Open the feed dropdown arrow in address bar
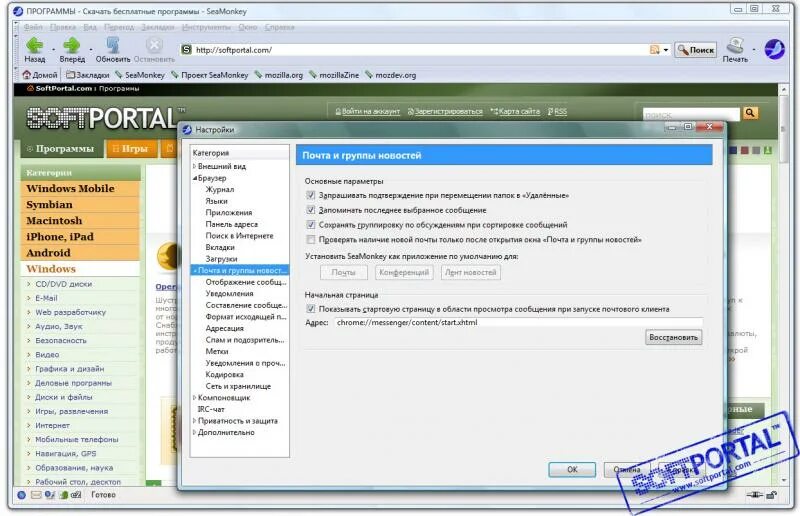The width and height of the screenshot is (800, 516). tap(665, 50)
